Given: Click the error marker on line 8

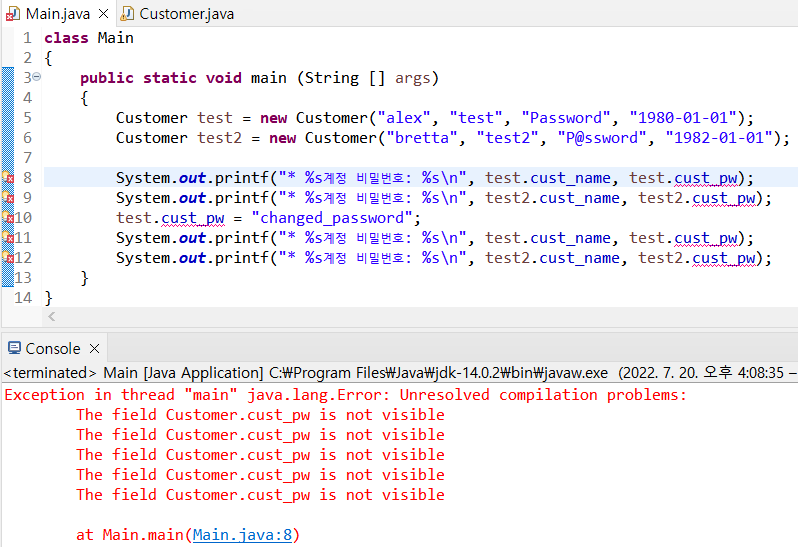Looking at the screenshot, I should (8, 178).
